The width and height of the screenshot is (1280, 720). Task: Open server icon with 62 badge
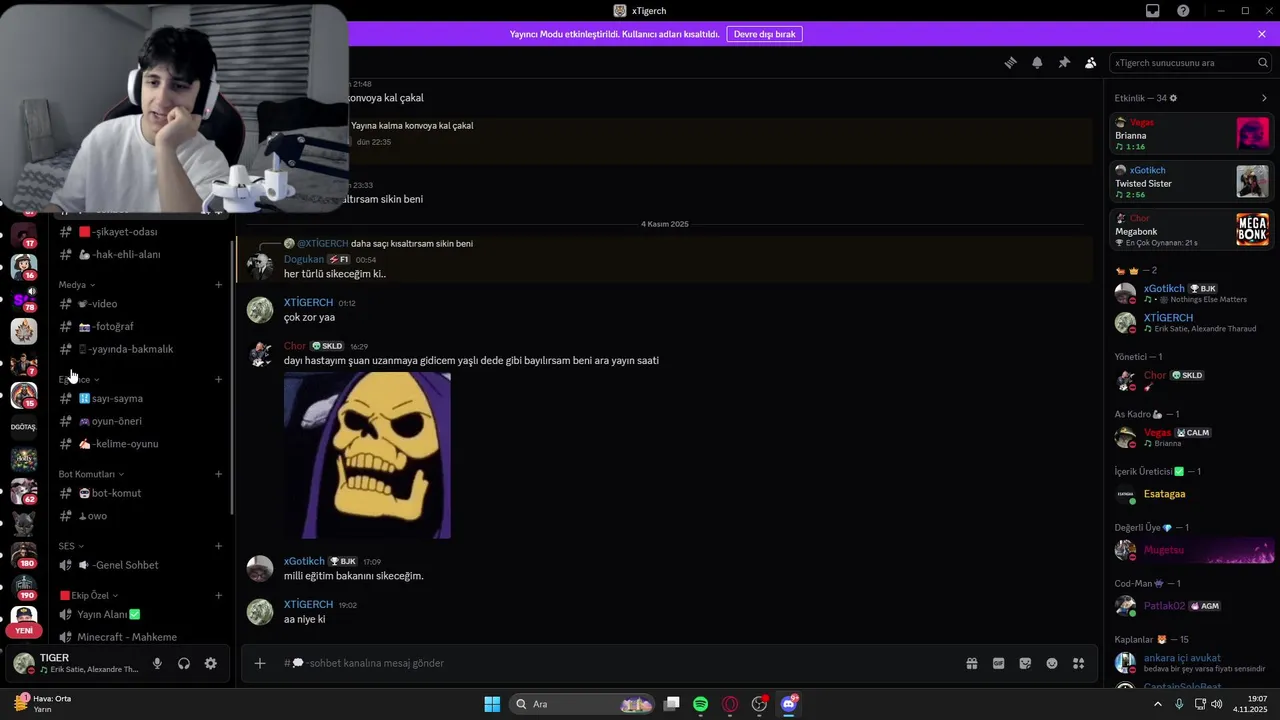tap(24, 491)
